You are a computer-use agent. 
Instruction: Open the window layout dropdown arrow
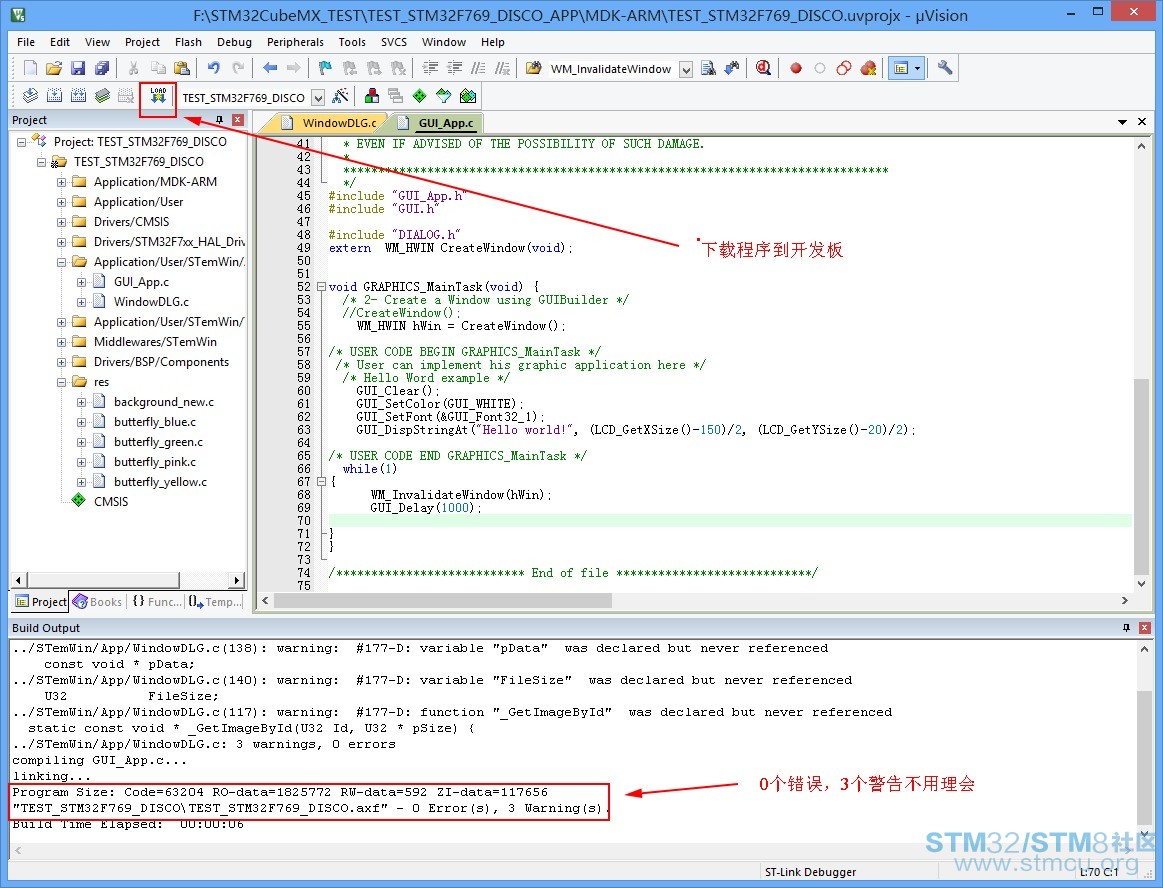917,68
